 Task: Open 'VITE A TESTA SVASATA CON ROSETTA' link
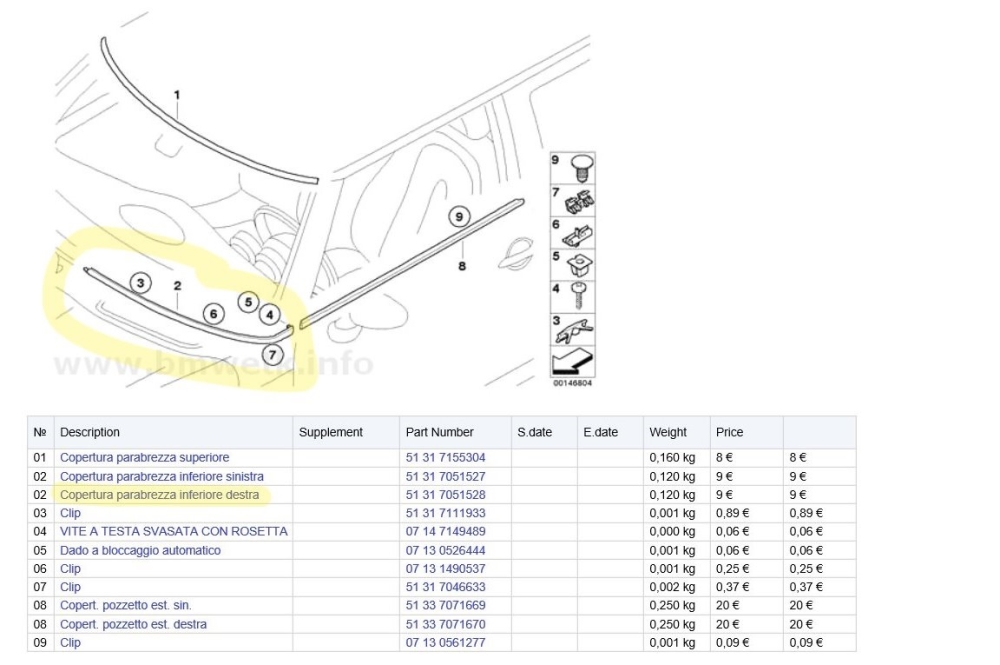point(173,531)
